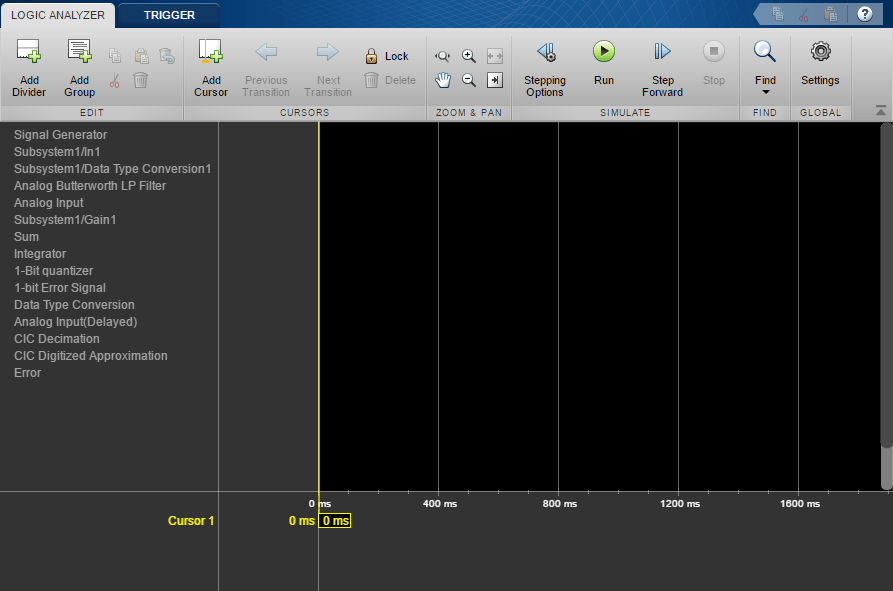This screenshot has height=591, width=893.
Task: Click the Add Divider icon
Action: [28, 51]
